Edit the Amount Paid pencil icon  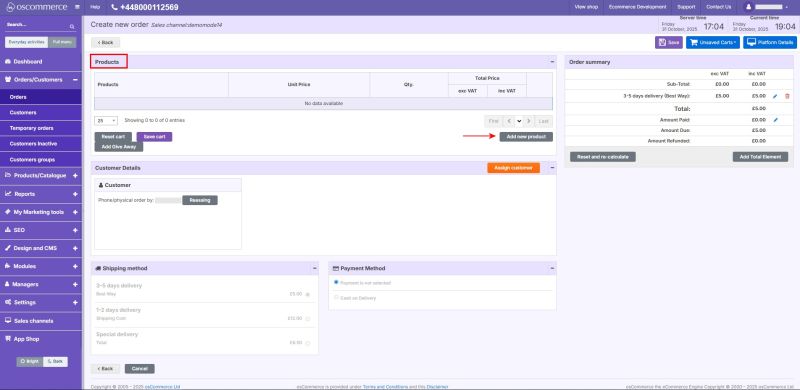click(x=776, y=120)
